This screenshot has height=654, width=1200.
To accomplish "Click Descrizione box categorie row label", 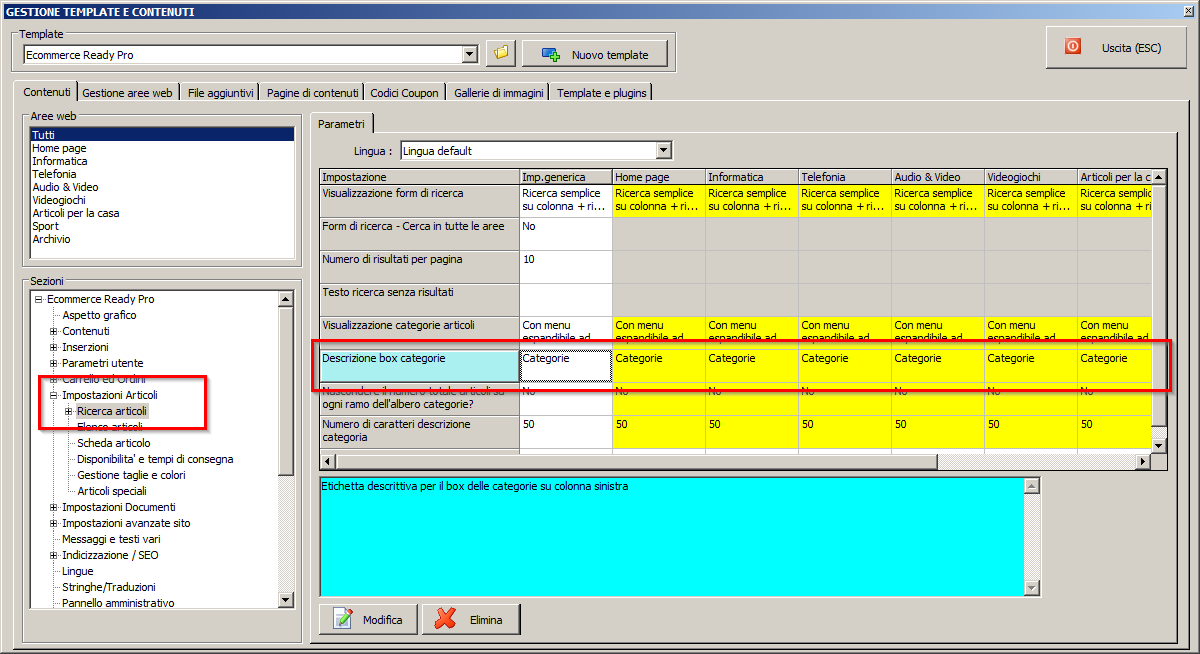I will pyautogui.click(x=419, y=366).
